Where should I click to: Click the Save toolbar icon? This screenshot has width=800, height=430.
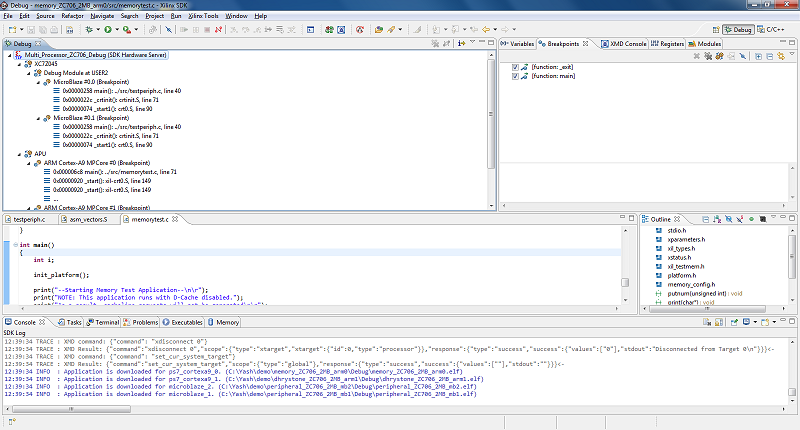31,30
